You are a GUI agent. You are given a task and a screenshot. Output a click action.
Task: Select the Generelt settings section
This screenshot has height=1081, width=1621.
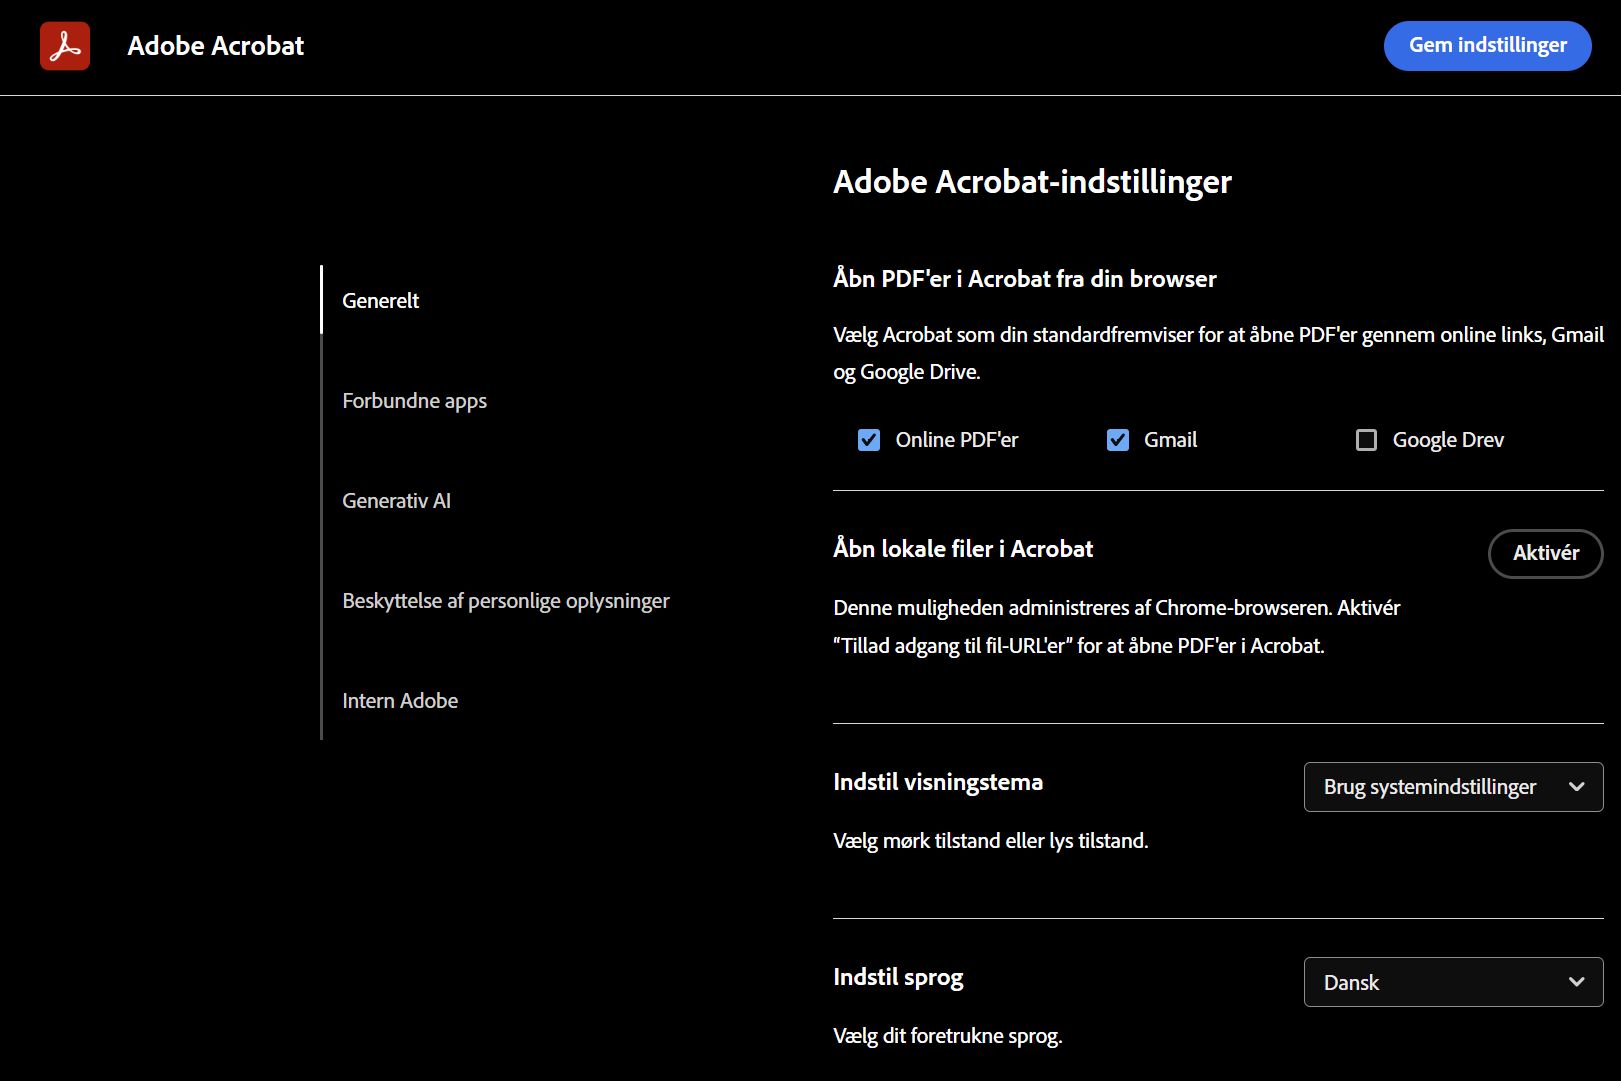click(x=380, y=300)
